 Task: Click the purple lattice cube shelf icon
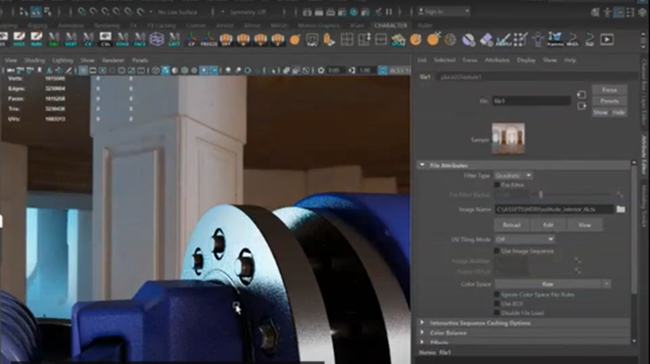coord(157,39)
